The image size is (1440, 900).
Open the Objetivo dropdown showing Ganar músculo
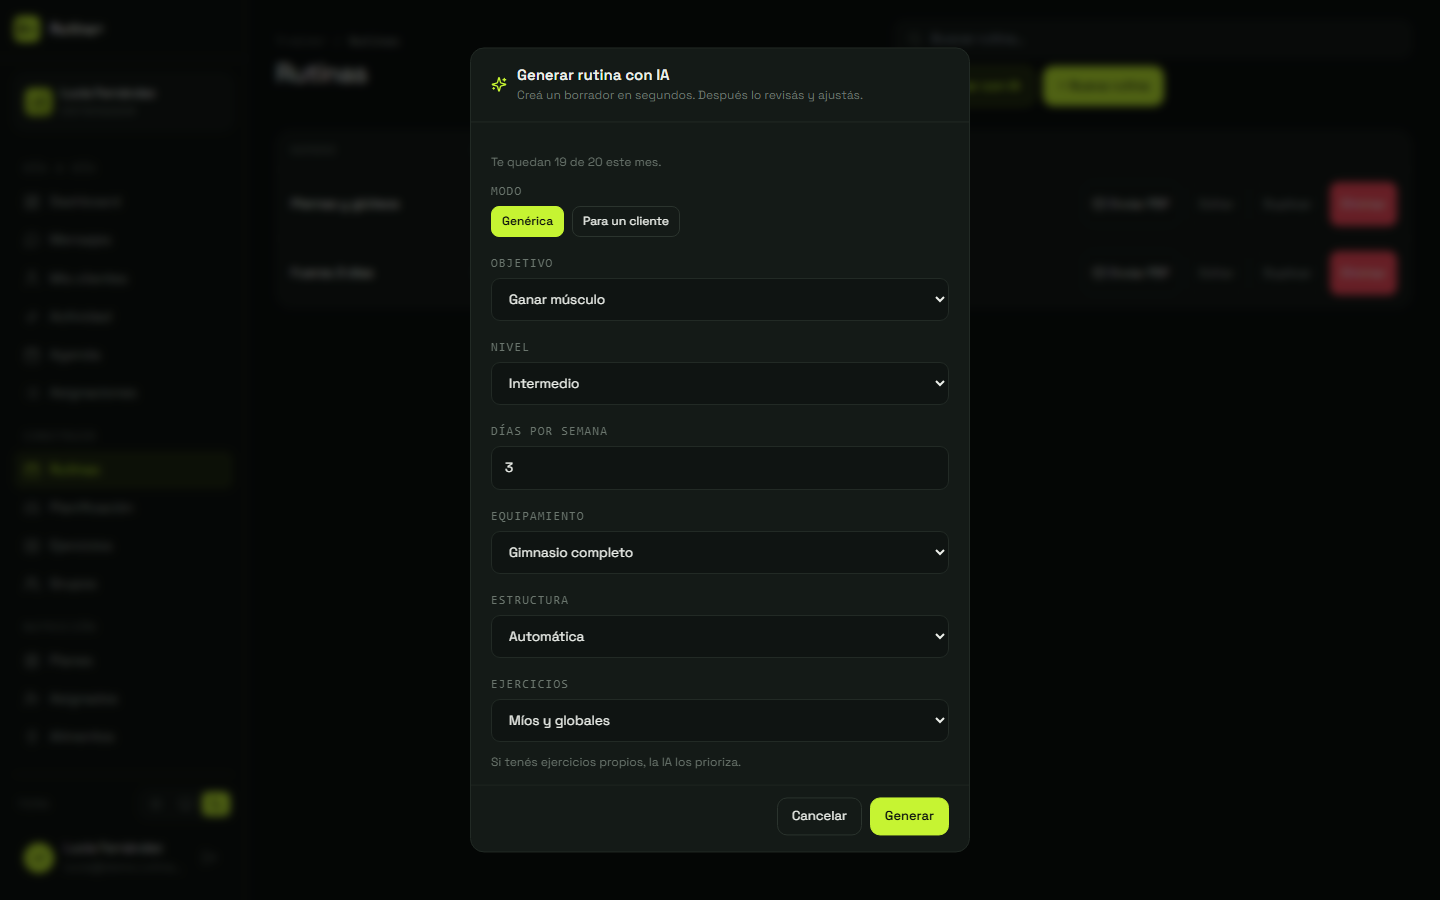click(720, 299)
